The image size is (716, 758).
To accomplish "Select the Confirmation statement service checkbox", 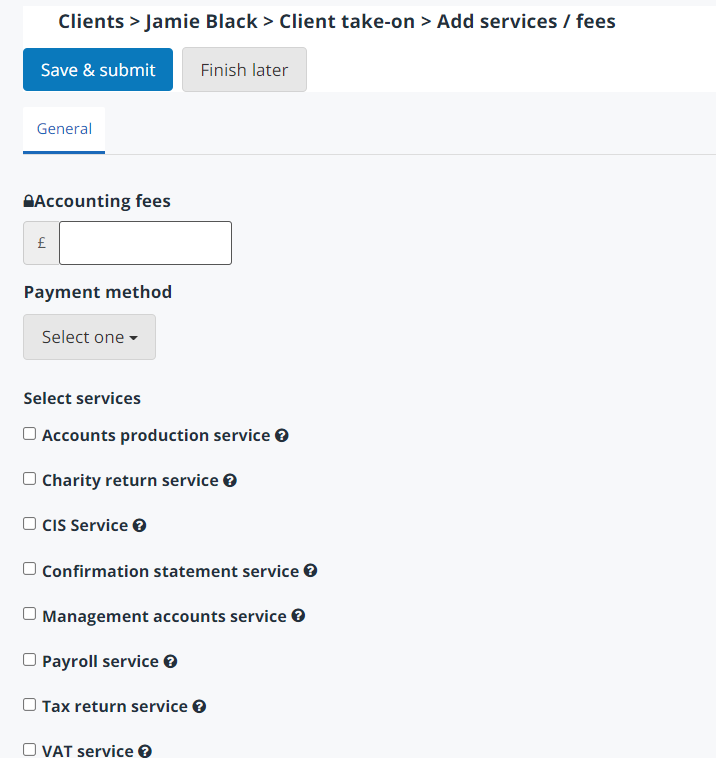I will [x=30, y=569].
